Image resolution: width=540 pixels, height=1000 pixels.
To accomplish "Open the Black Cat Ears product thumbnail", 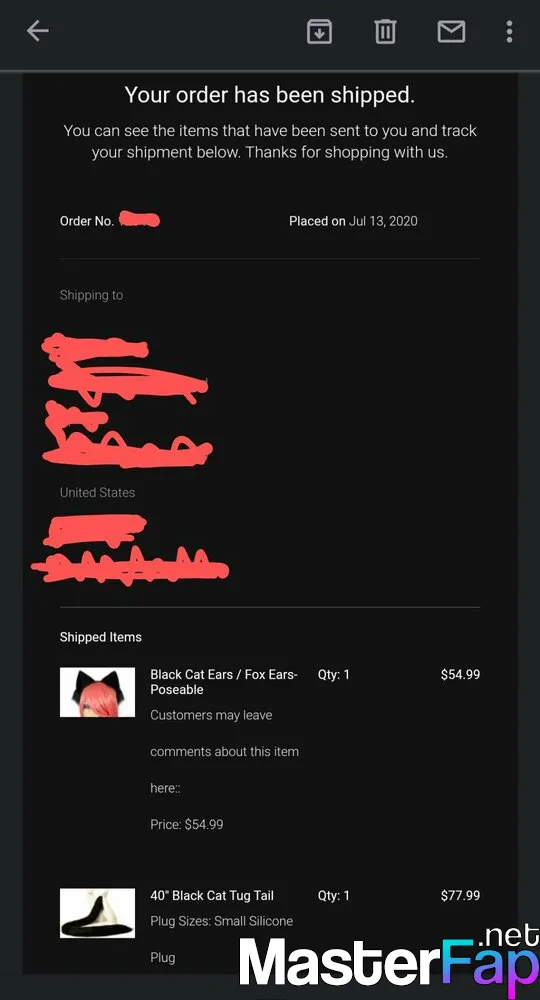I will pyautogui.click(x=98, y=692).
